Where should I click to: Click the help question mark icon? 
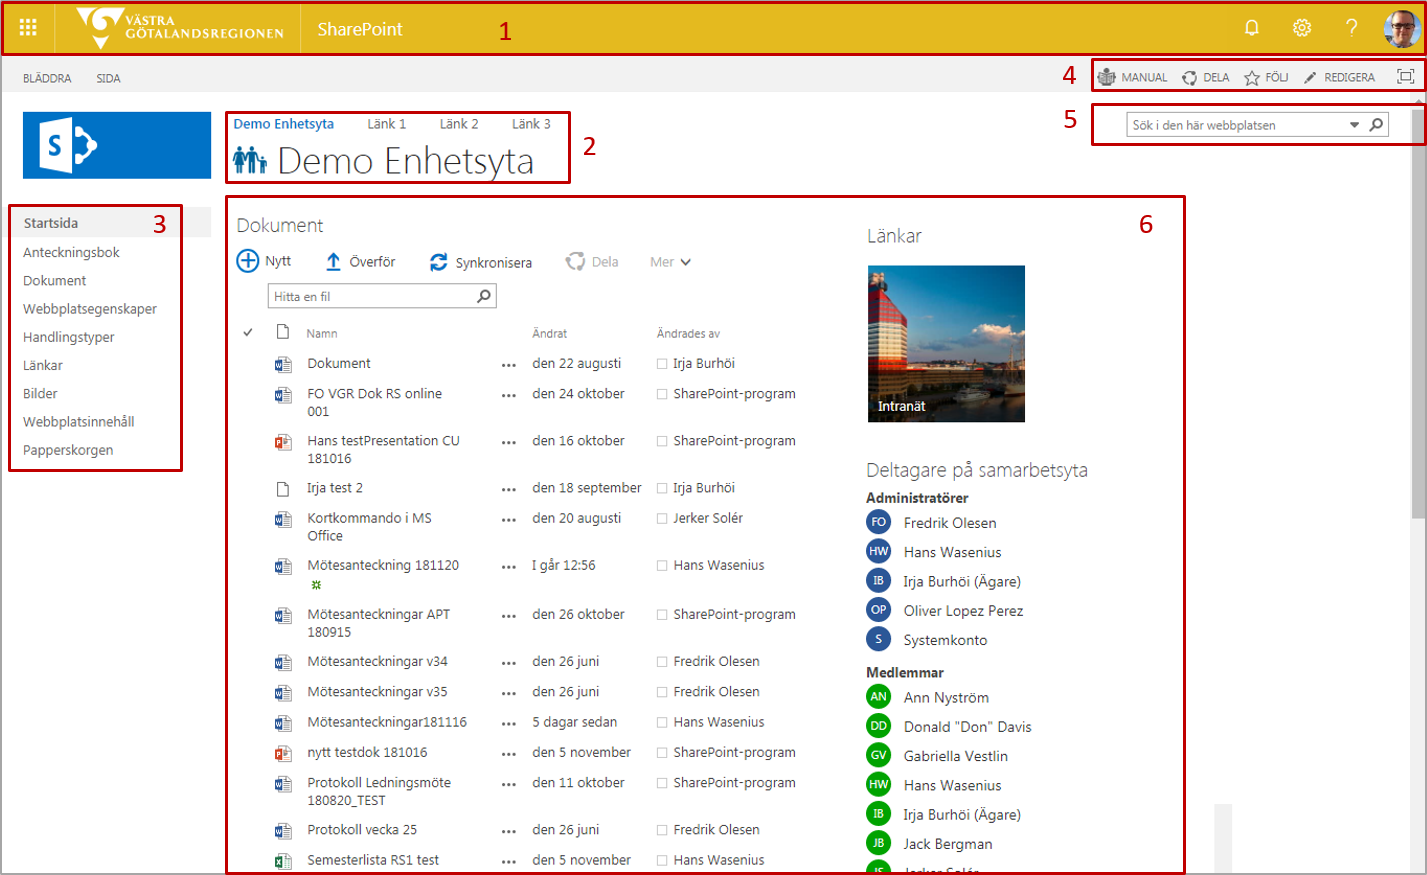[1351, 28]
